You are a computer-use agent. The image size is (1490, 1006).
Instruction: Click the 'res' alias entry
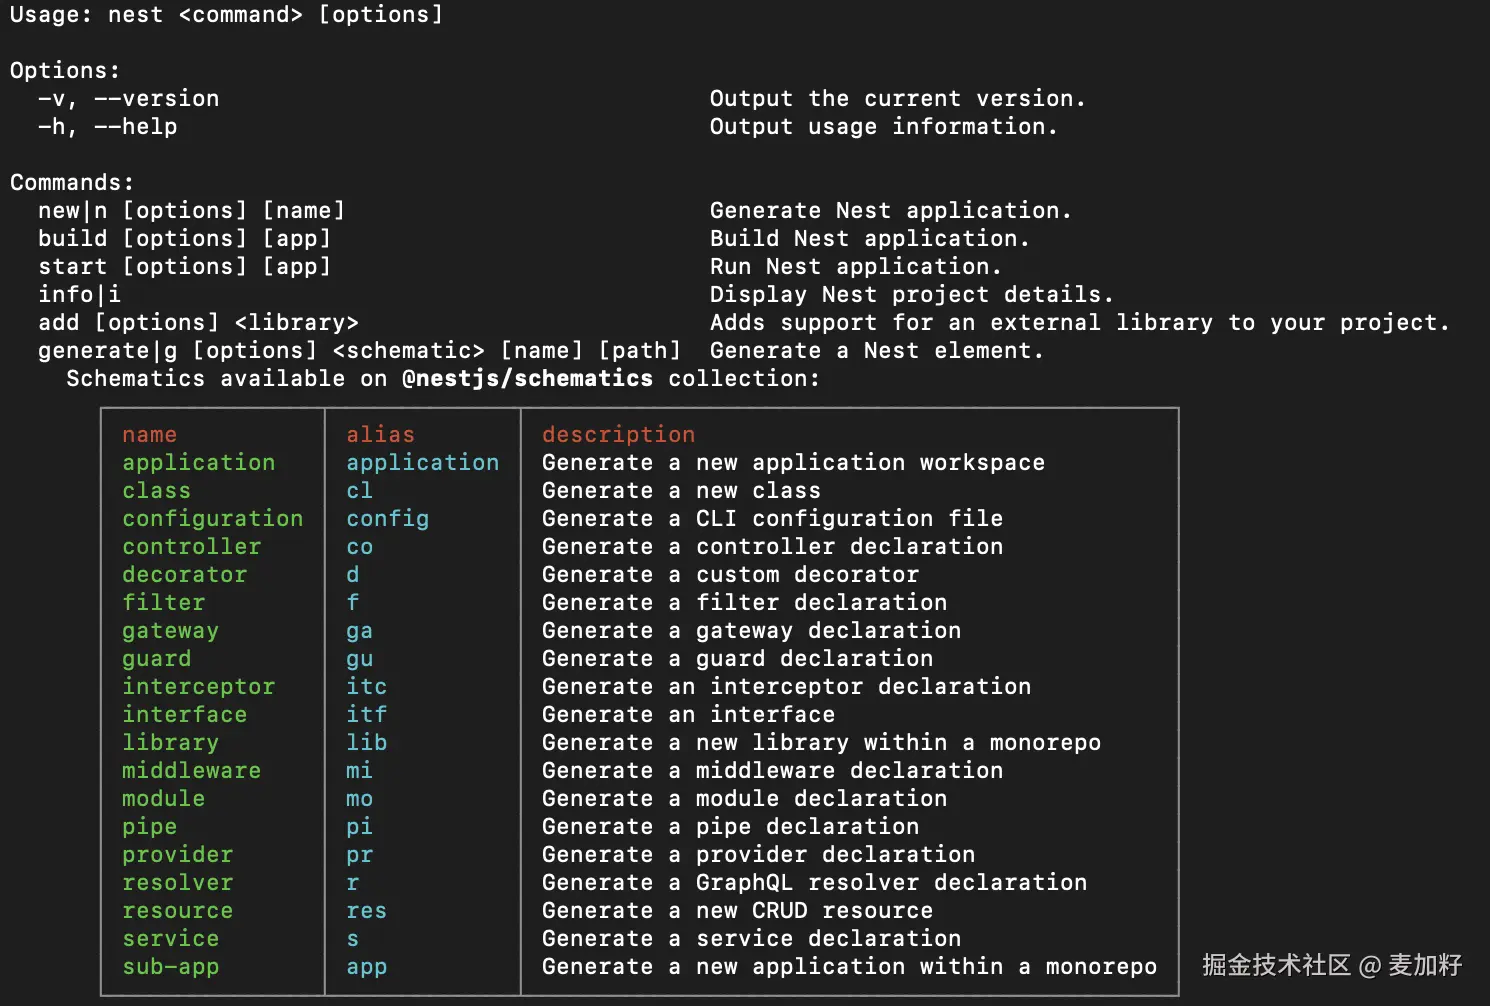tap(366, 911)
